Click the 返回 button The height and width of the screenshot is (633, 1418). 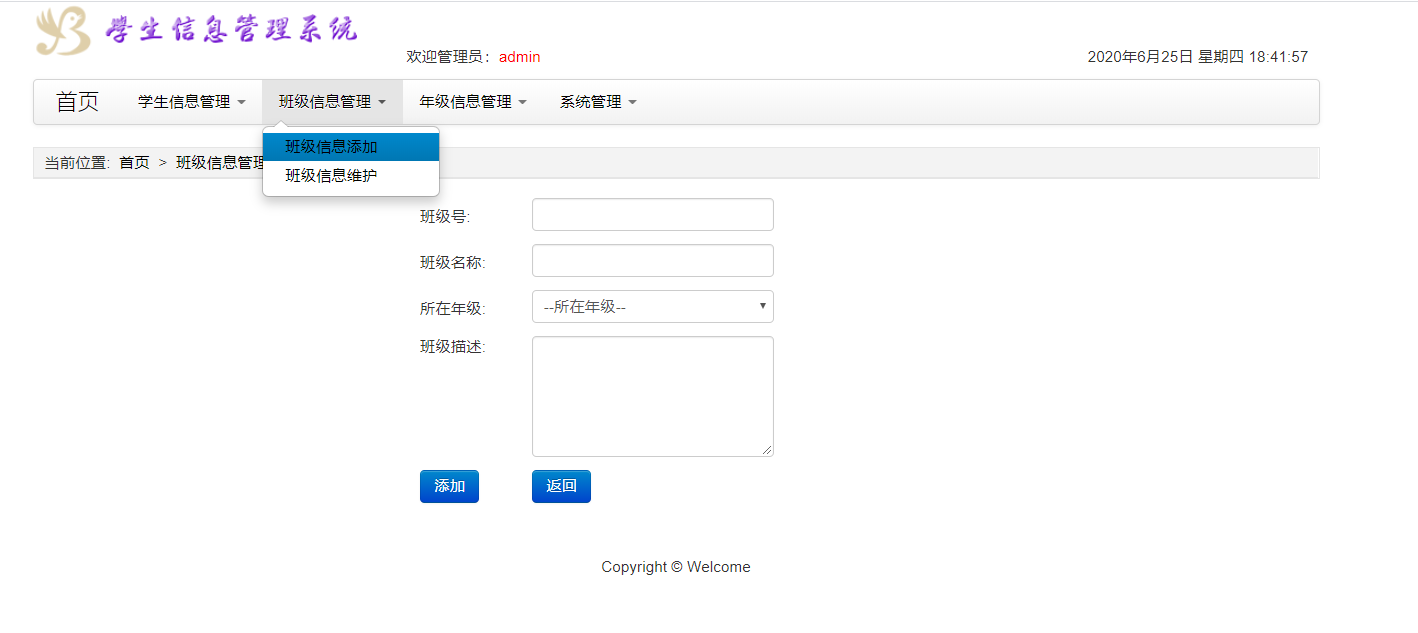pyautogui.click(x=561, y=487)
